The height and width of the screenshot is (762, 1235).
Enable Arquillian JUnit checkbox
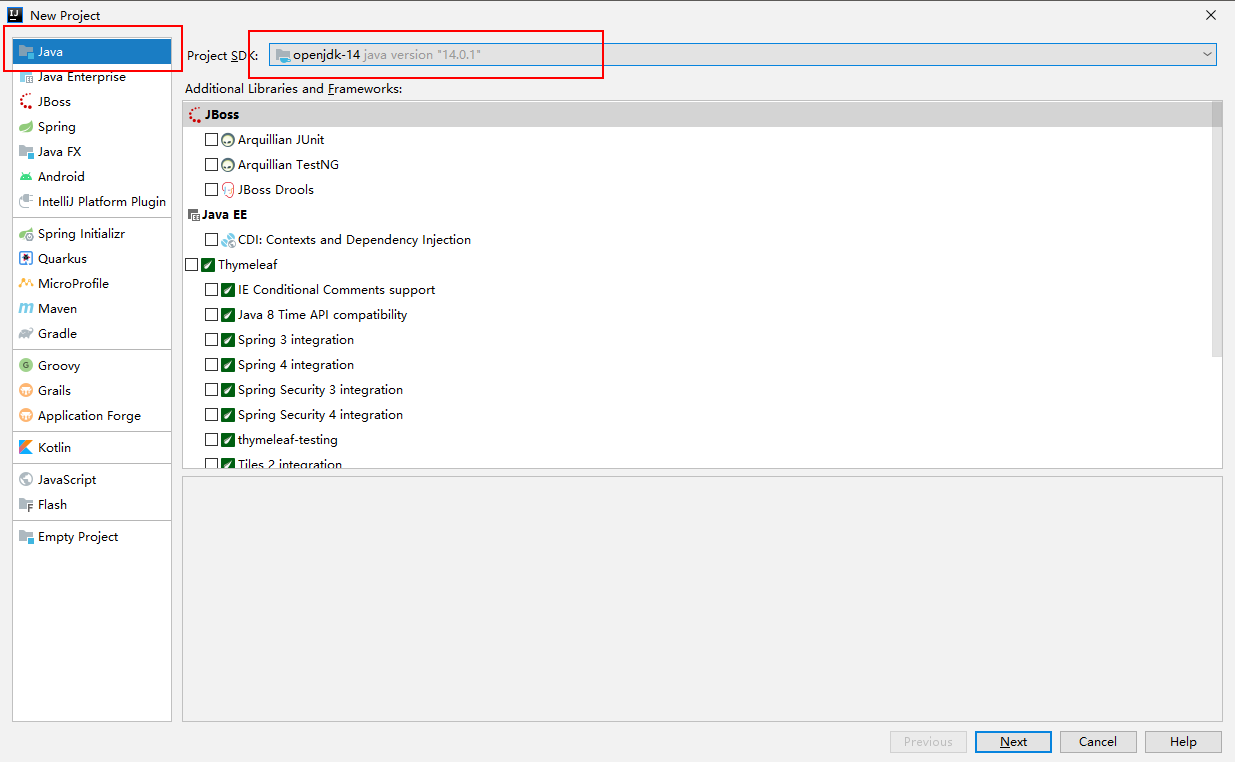(211, 140)
